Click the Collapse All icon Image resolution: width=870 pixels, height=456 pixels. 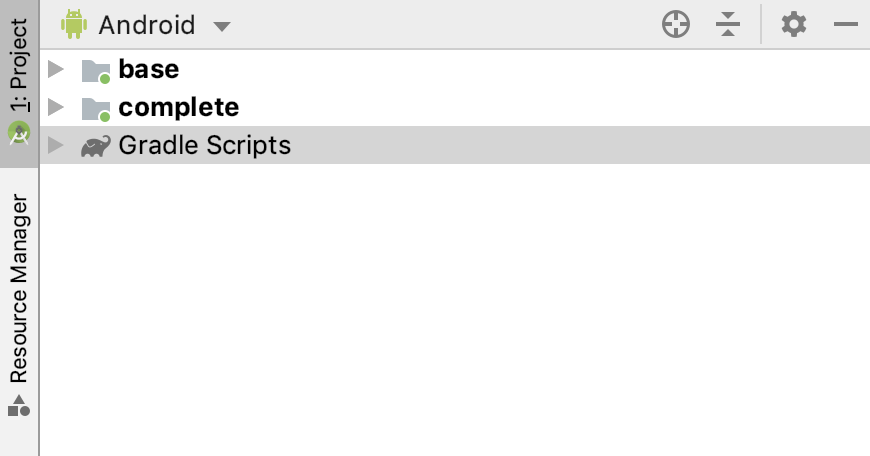click(728, 25)
